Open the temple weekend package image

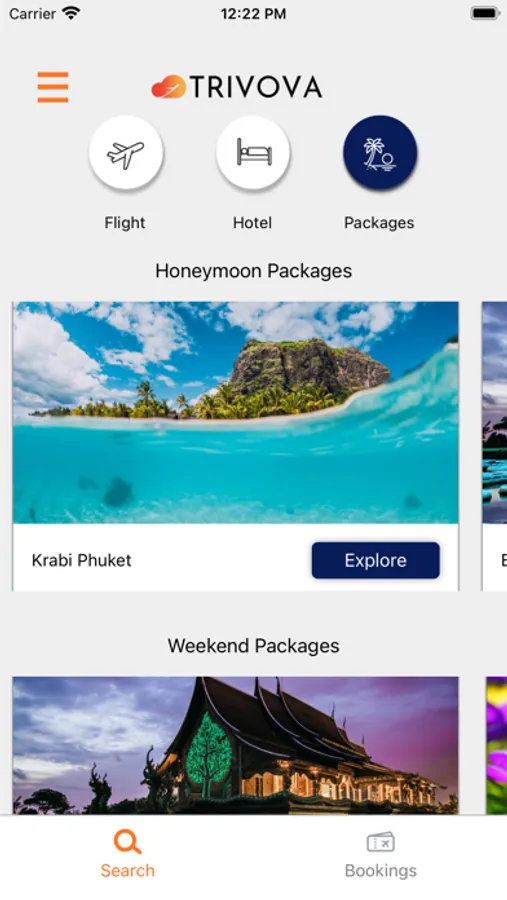235,745
